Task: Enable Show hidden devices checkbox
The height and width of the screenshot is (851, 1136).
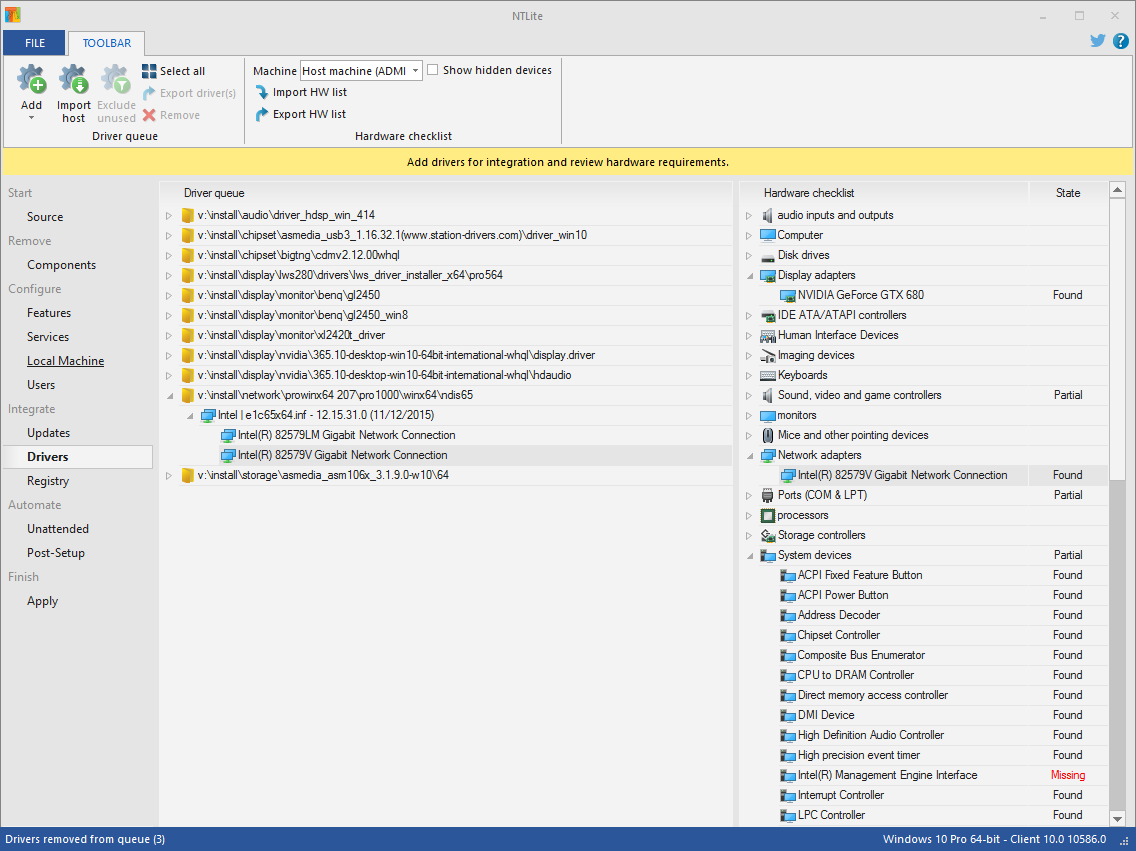Action: (x=433, y=70)
